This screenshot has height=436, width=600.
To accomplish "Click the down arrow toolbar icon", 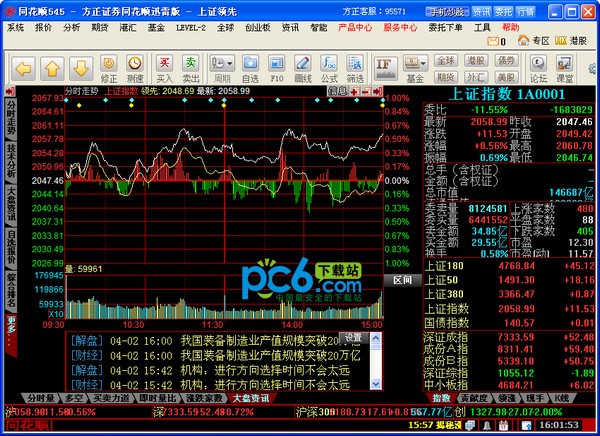I will (x=81, y=69).
